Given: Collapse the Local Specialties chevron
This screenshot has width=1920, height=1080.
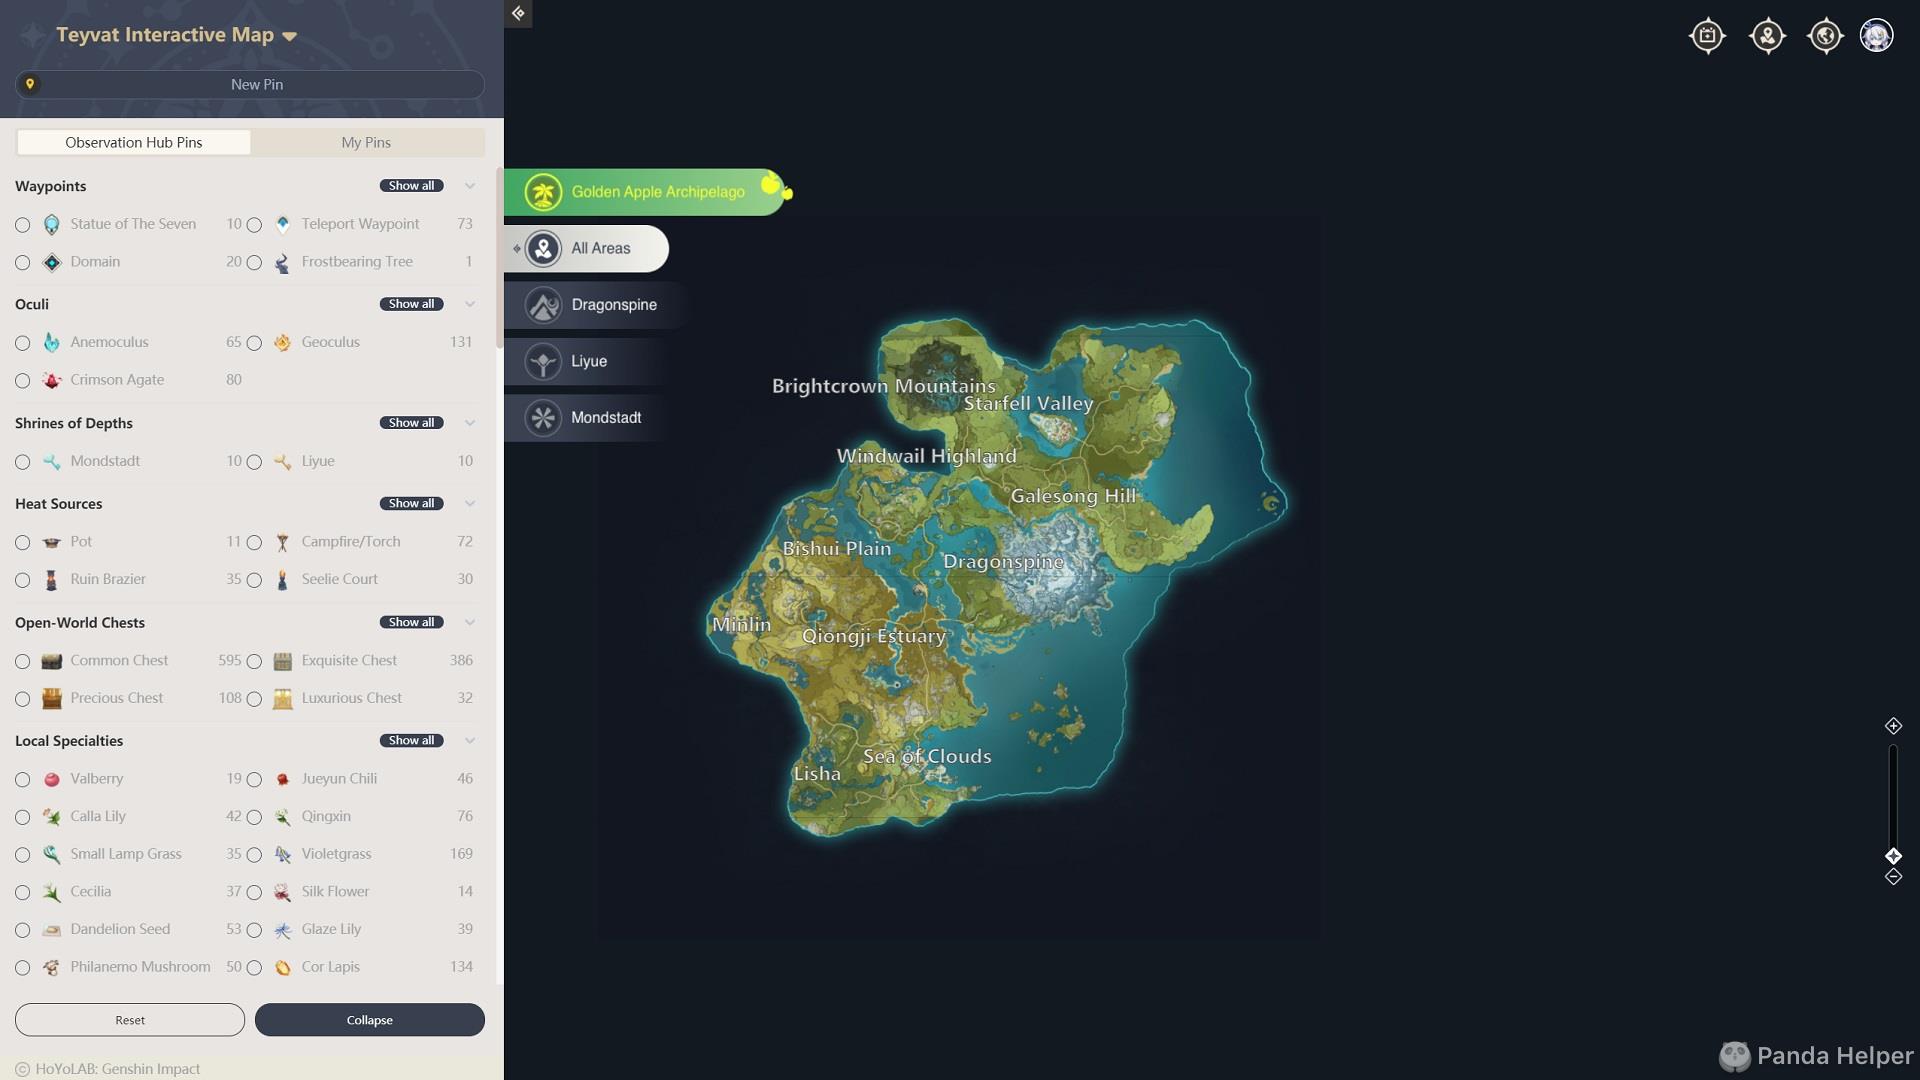Looking at the screenshot, I should [470, 740].
